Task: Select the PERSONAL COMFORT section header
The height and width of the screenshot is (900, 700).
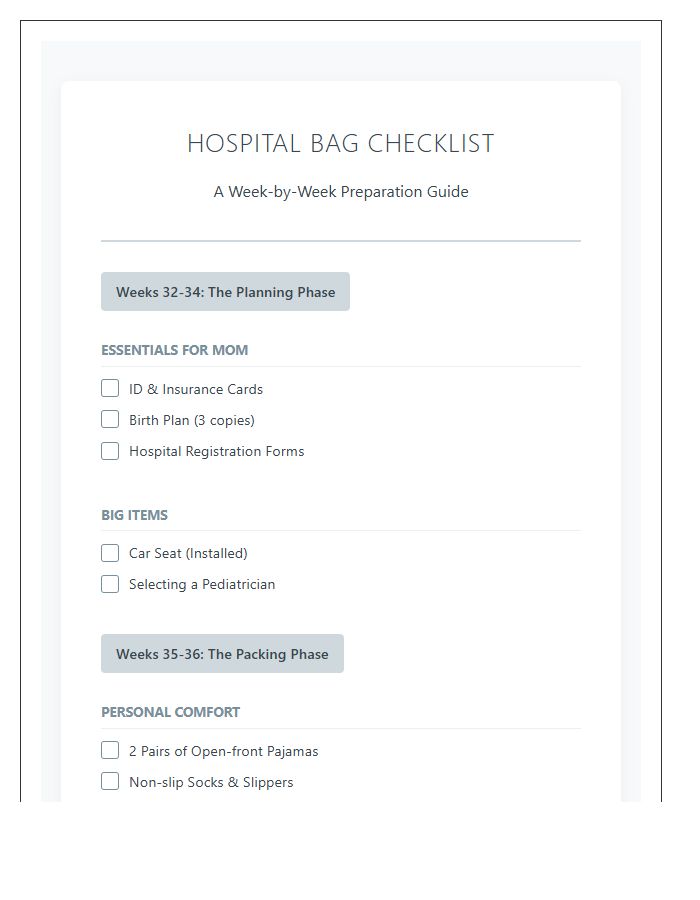Action: click(170, 712)
